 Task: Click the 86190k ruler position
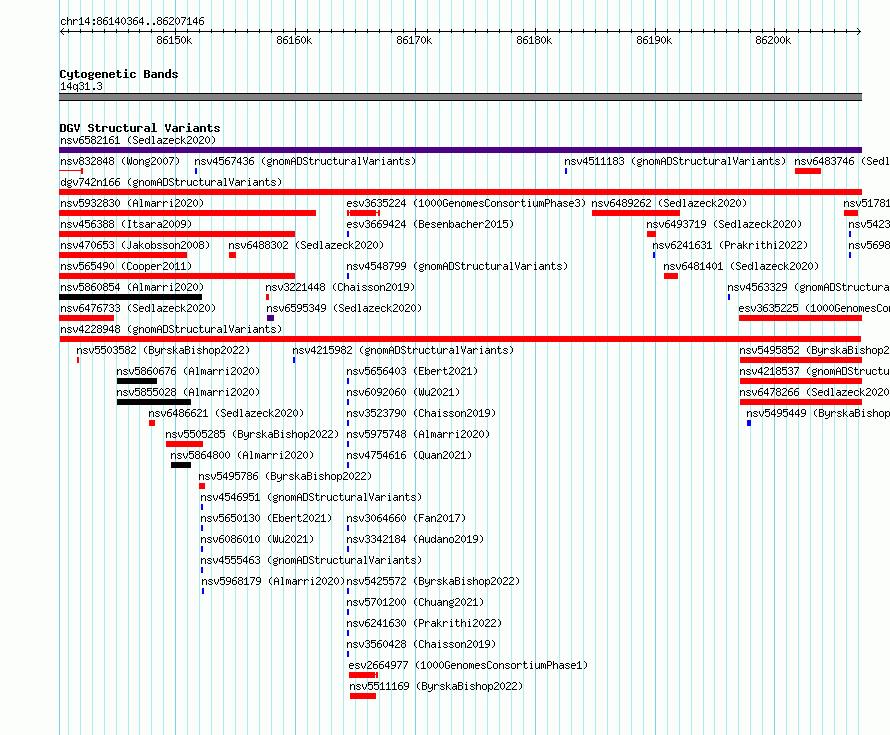(x=654, y=40)
